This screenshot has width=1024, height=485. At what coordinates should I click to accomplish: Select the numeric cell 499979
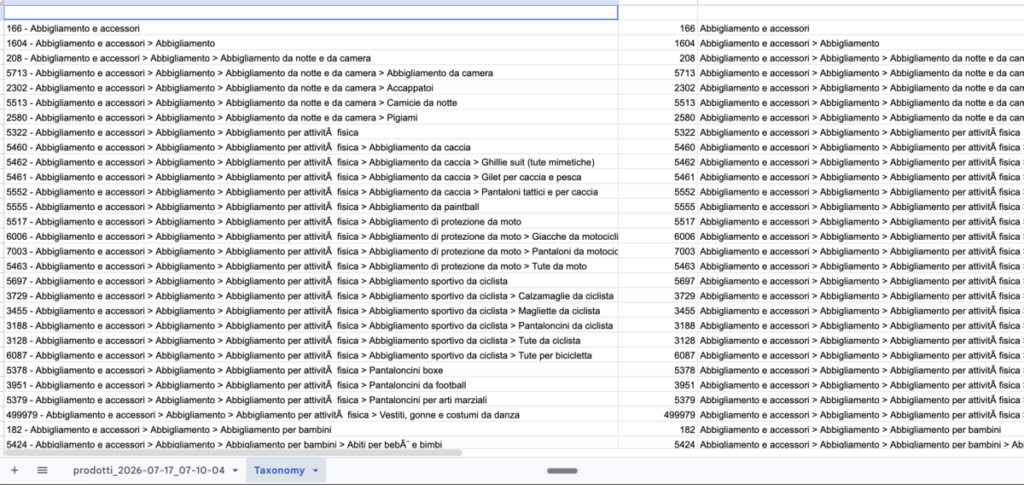658,415
